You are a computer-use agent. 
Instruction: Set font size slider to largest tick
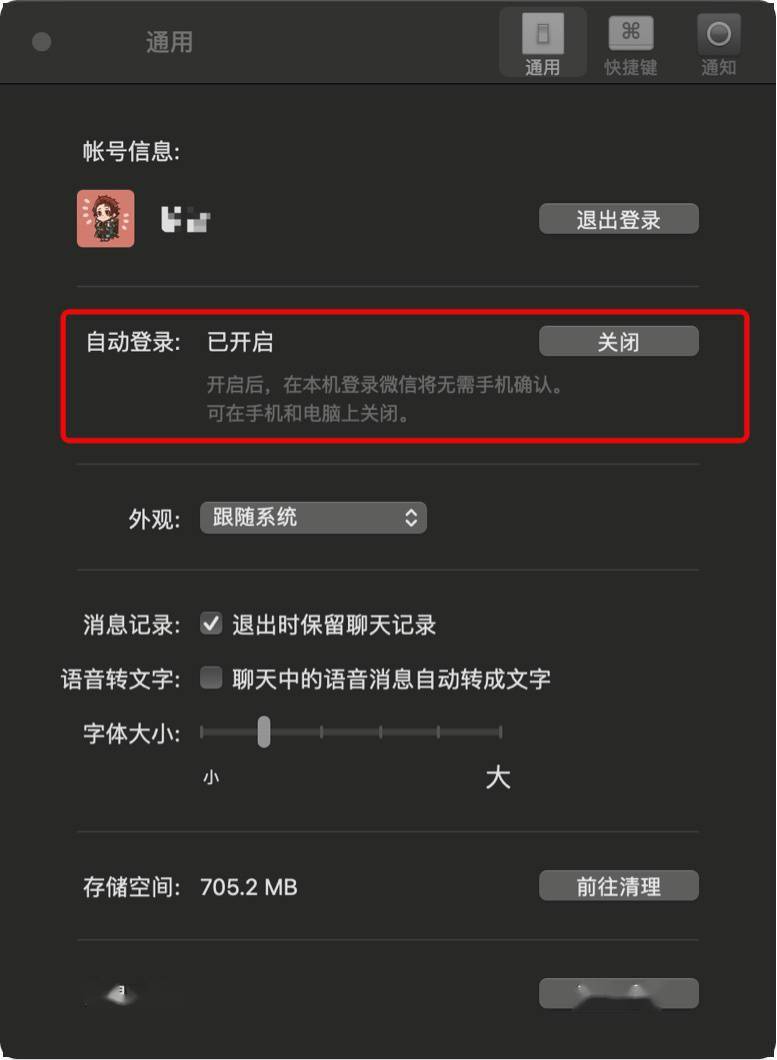(x=500, y=731)
